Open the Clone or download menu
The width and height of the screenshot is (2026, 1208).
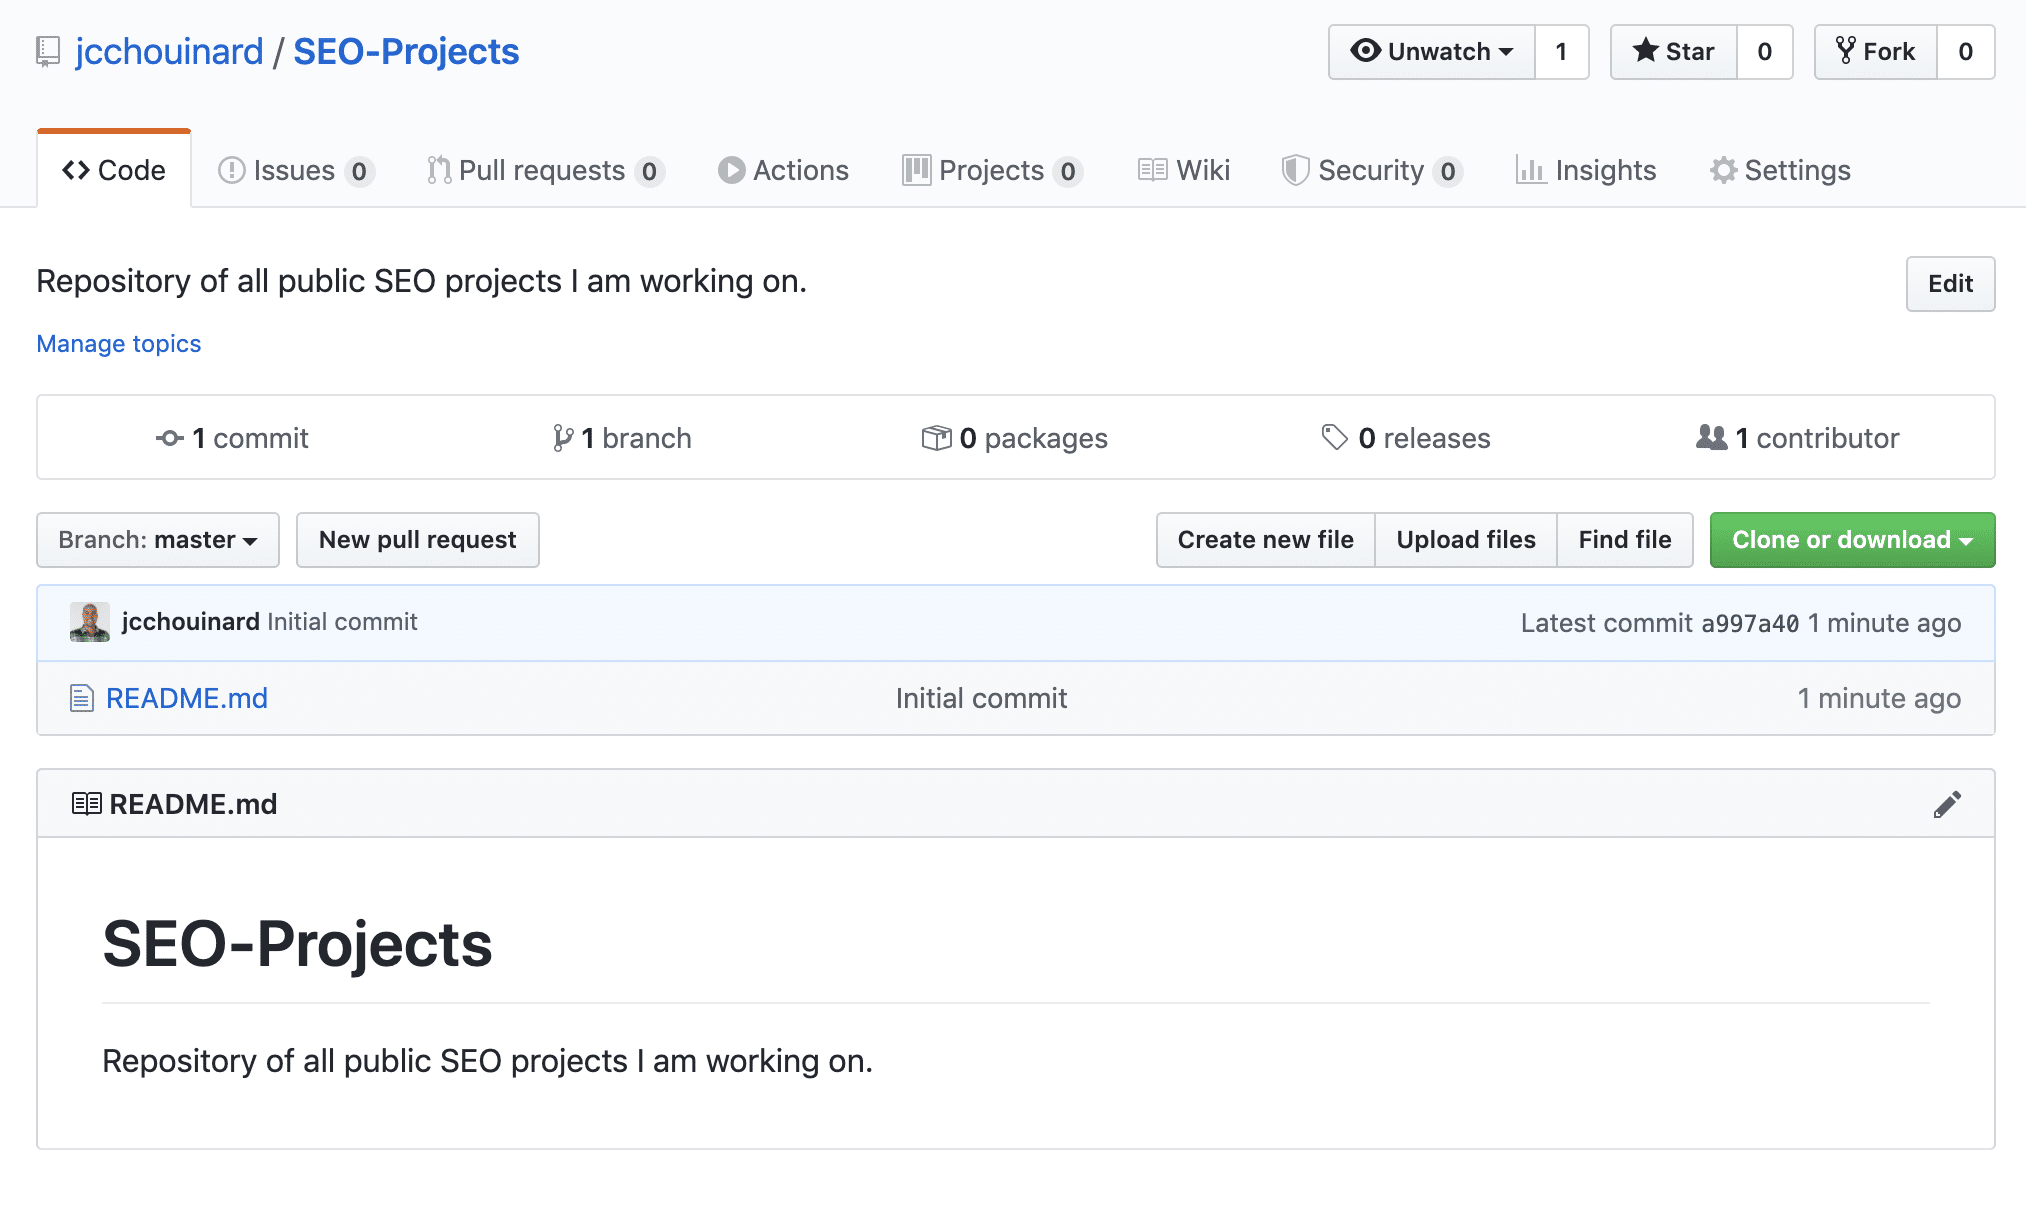(1851, 540)
